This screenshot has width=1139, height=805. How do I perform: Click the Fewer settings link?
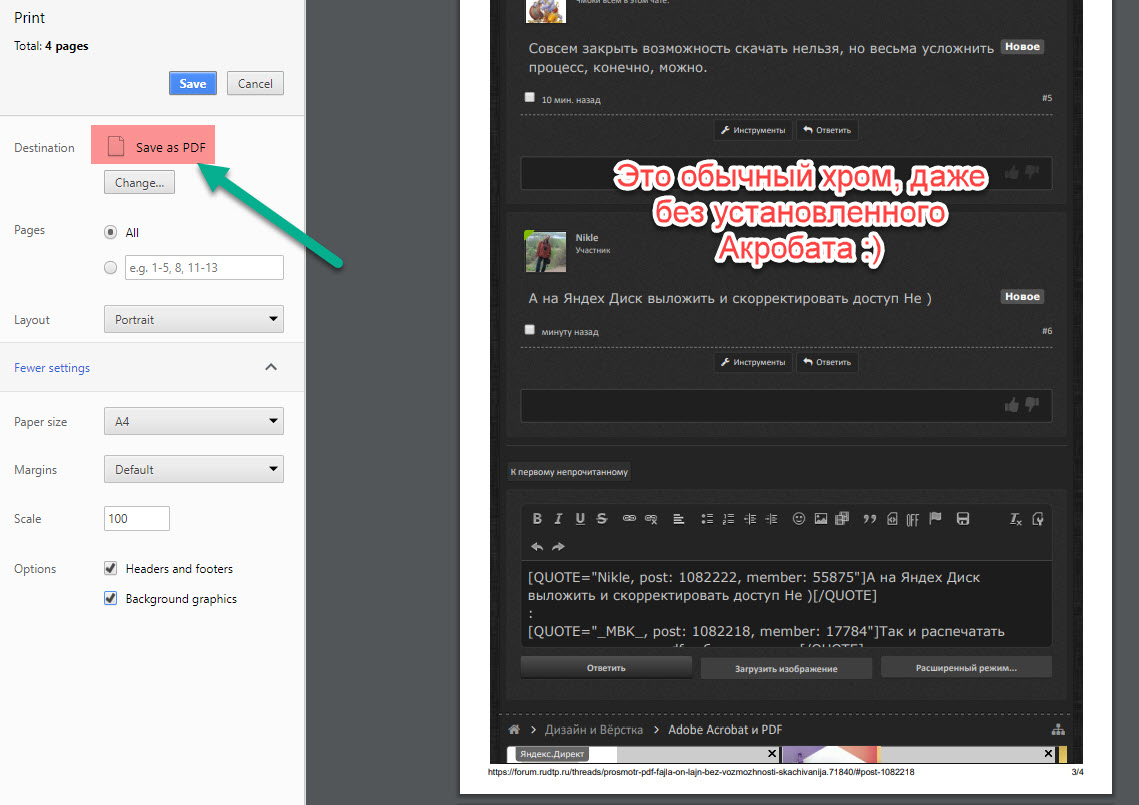52,368
